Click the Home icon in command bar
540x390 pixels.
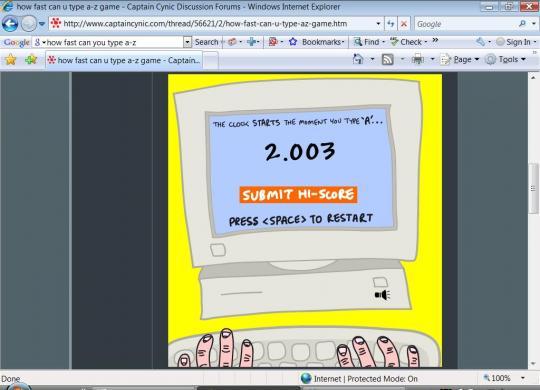point(358,59)
